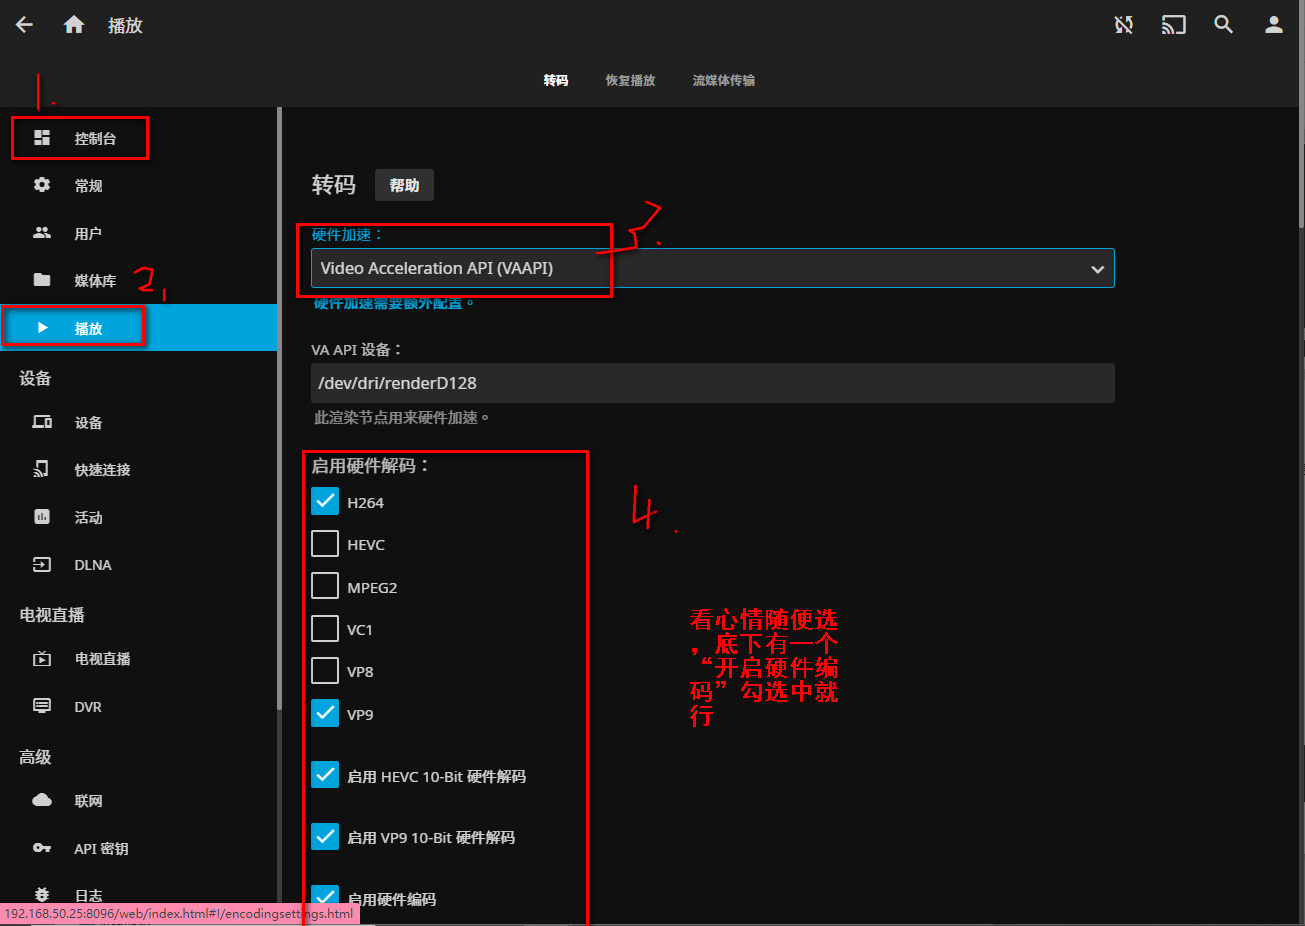This screenshot has height=926, width=1305.
Task: Click the 控制台 dashboard icon
Action: [x=42, y=138]
